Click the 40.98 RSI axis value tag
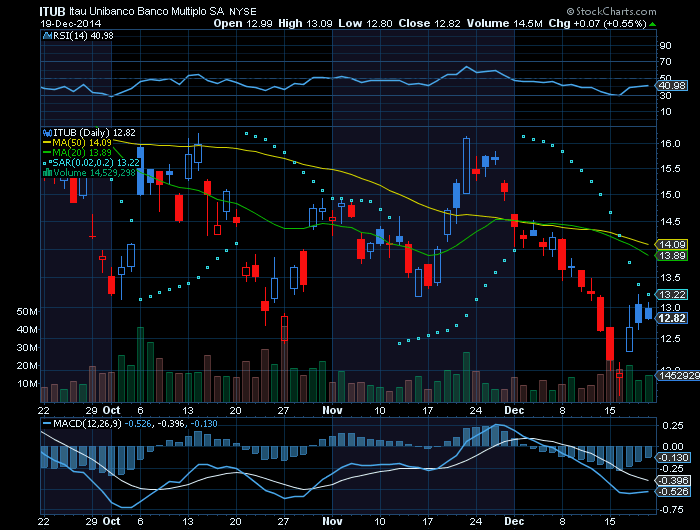Screen dimensions: 700x530 pos(672,85)
